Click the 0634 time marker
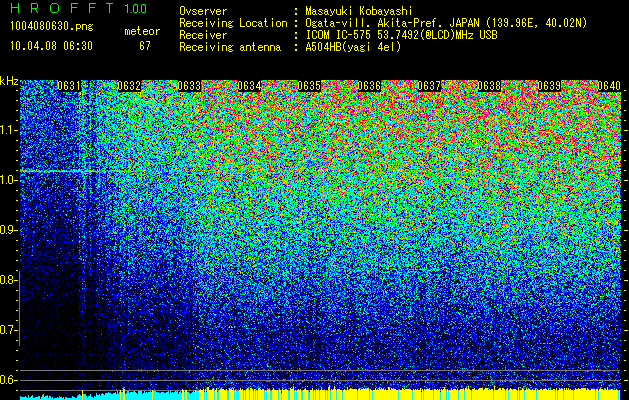This screenshot has height=400, width=629. point(249,86)
